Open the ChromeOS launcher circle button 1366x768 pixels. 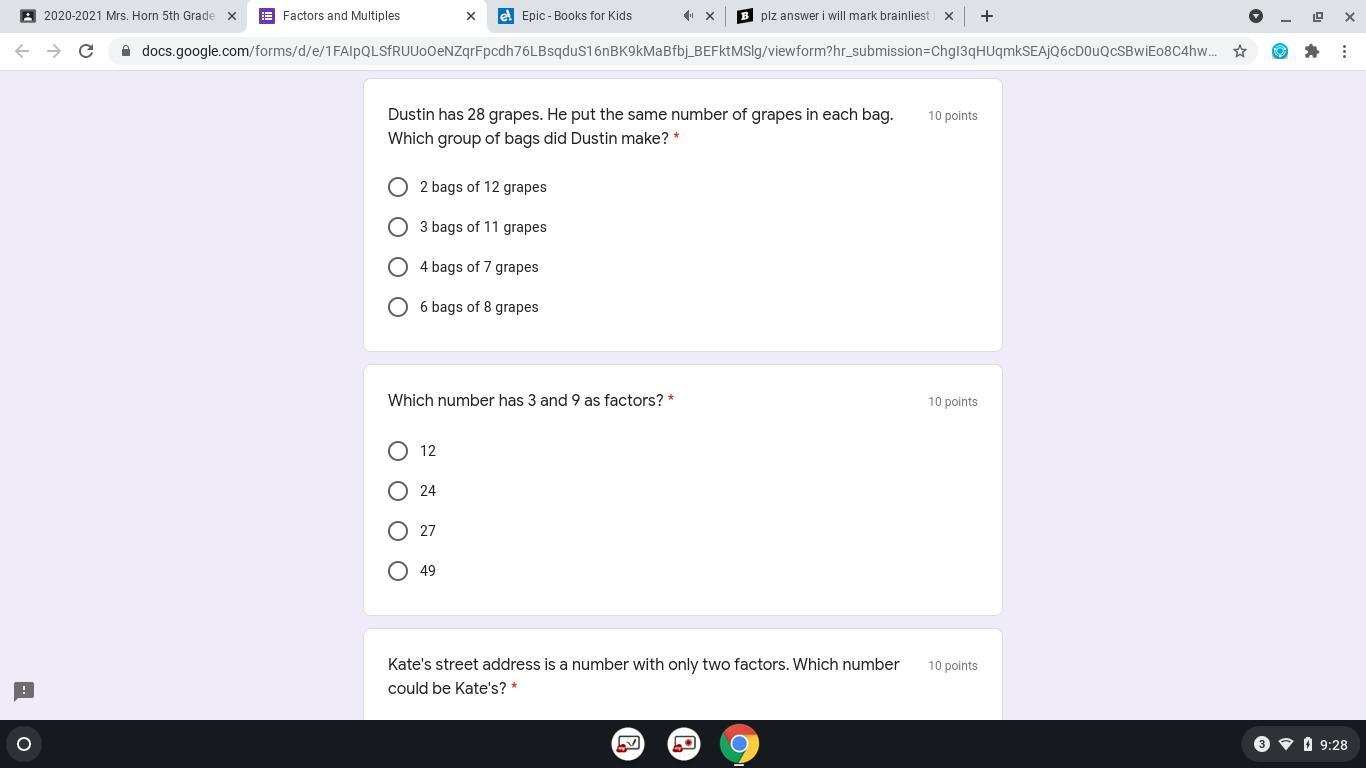(24, 744)
